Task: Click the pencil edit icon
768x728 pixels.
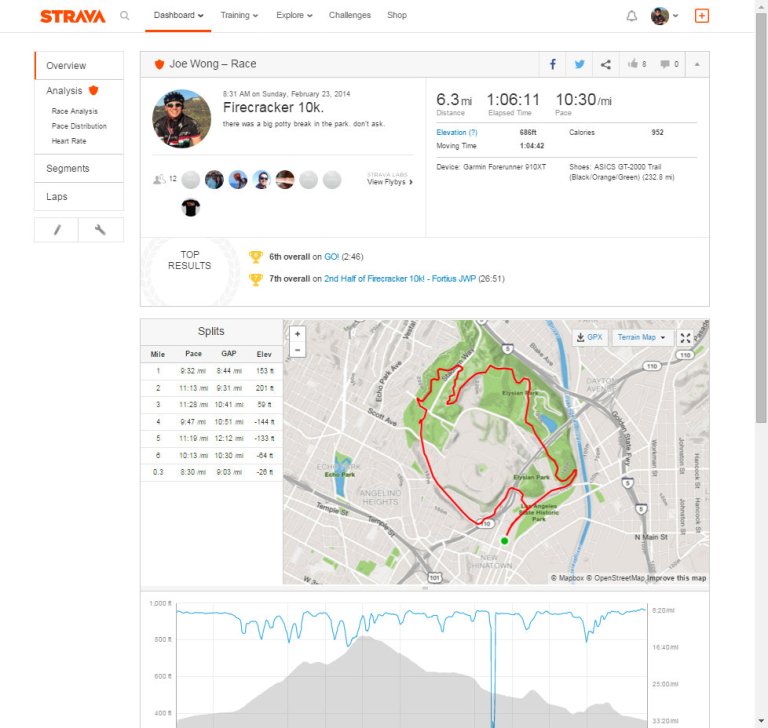Action: click(56, 230)
